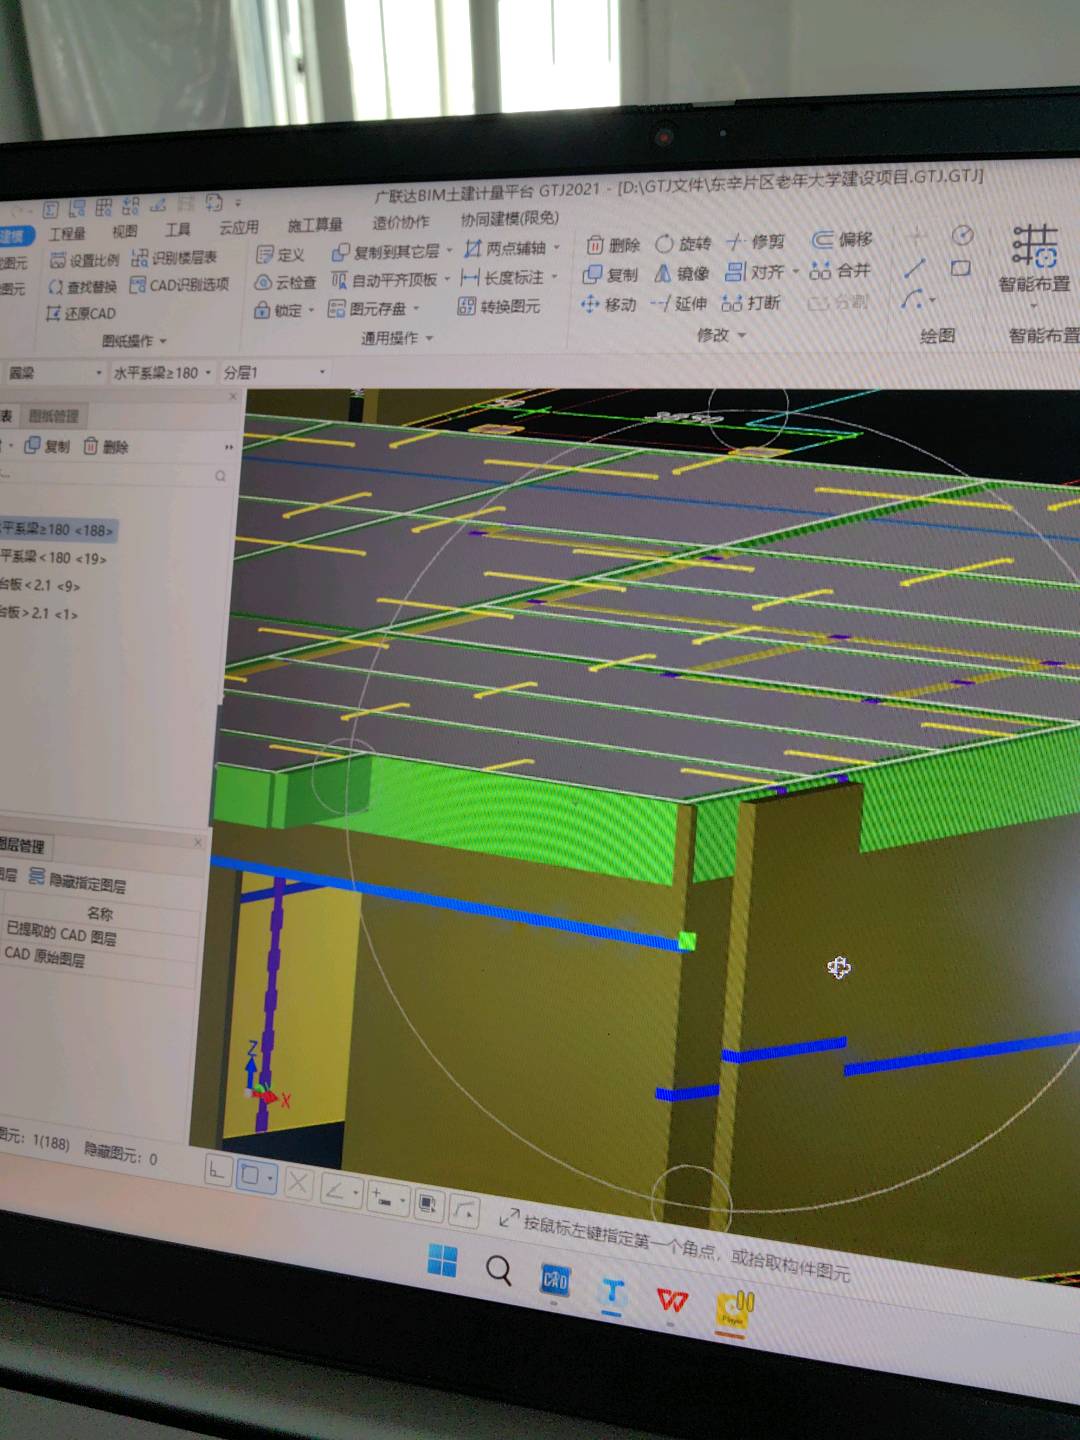Click the 两点辅轴 tool
The height and width of the screenshot is (1440, 1080).
(505, 248)
